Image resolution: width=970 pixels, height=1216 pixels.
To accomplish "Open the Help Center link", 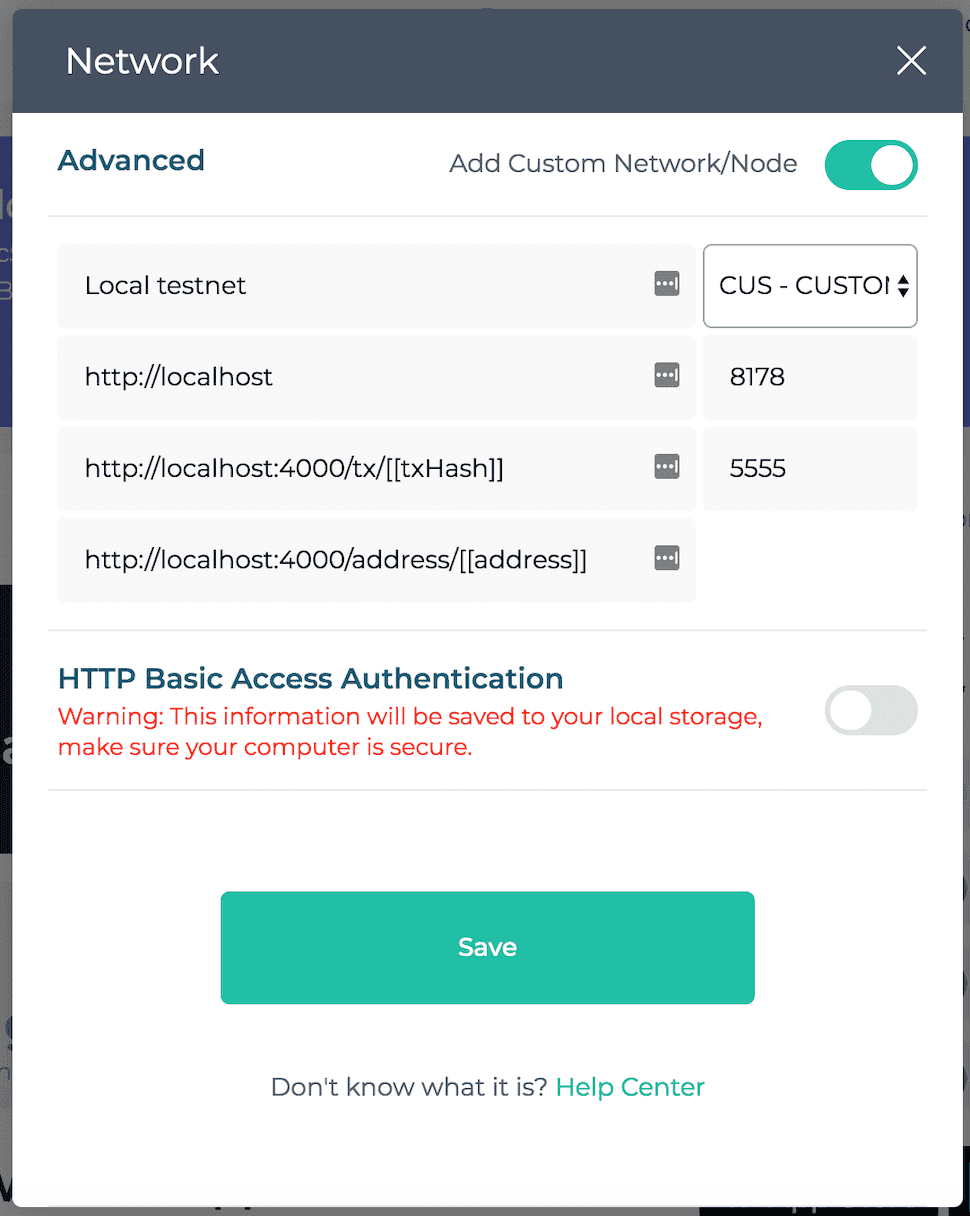I will pyautogui.click(x=630, y=1087).
